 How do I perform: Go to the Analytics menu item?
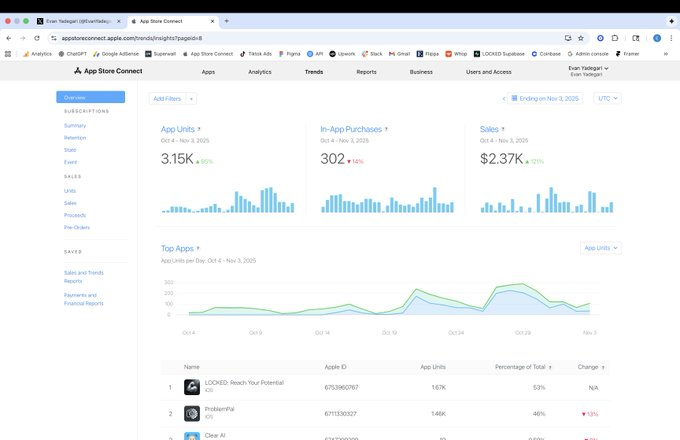[x=260, y=72]
